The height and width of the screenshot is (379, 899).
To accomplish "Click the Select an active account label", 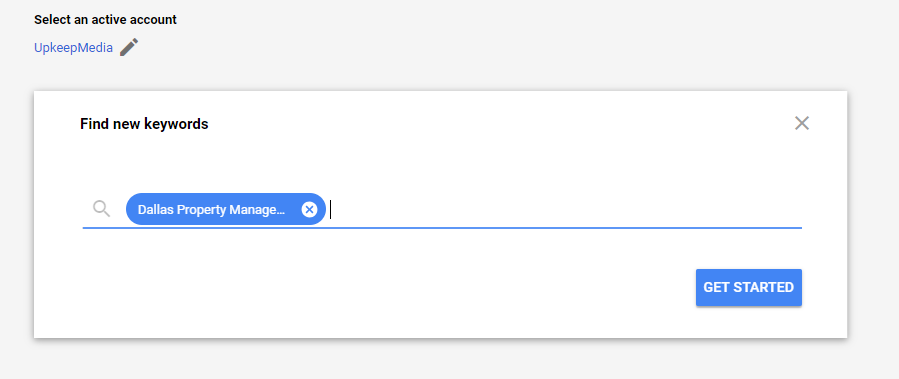I will [105, 19].
